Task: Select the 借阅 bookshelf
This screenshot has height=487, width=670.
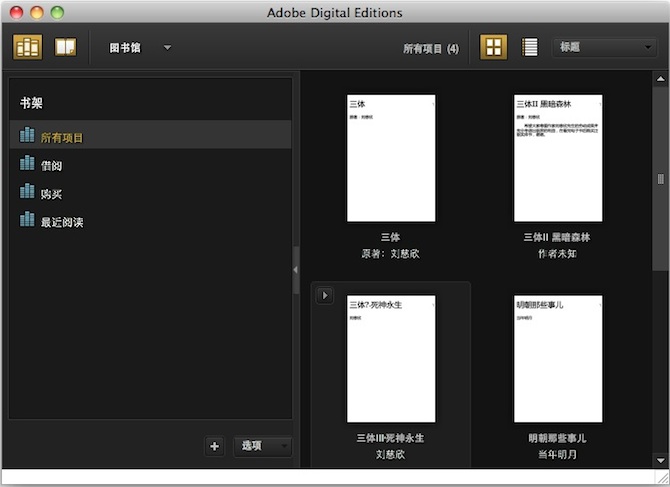Action: tap(150, 163)
